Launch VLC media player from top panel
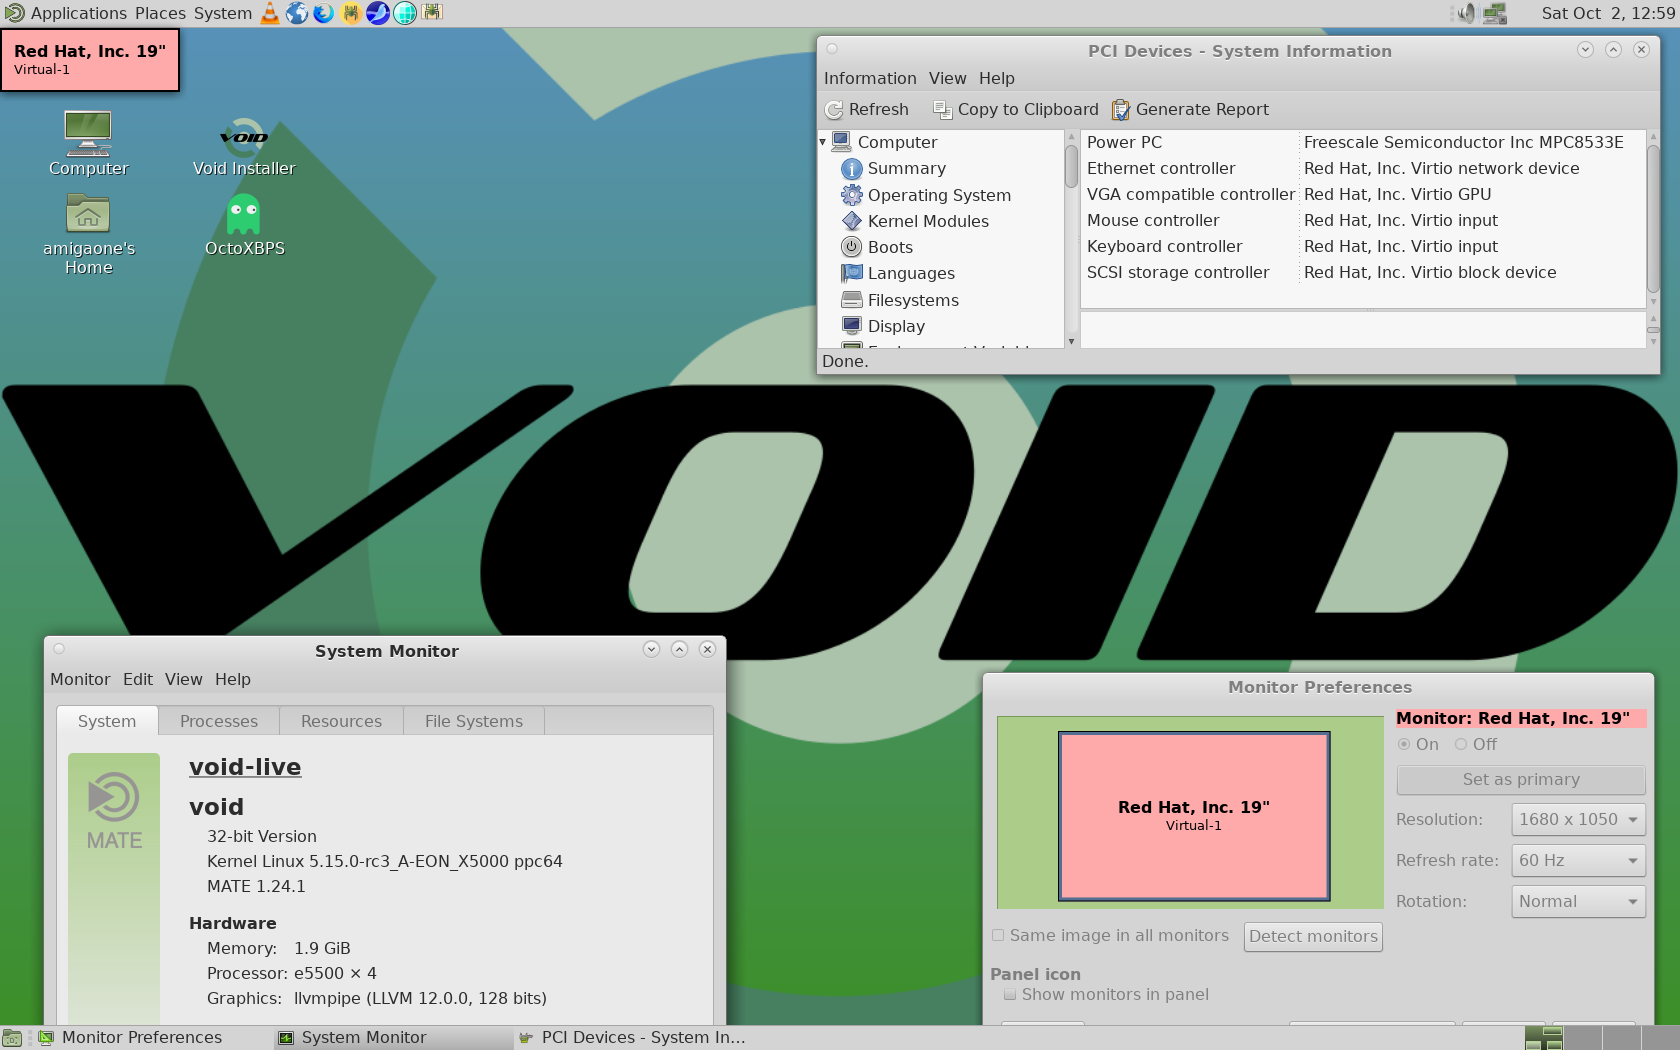The width and height of the screenshot is (1680, 1050). click(x=270, y=13)
